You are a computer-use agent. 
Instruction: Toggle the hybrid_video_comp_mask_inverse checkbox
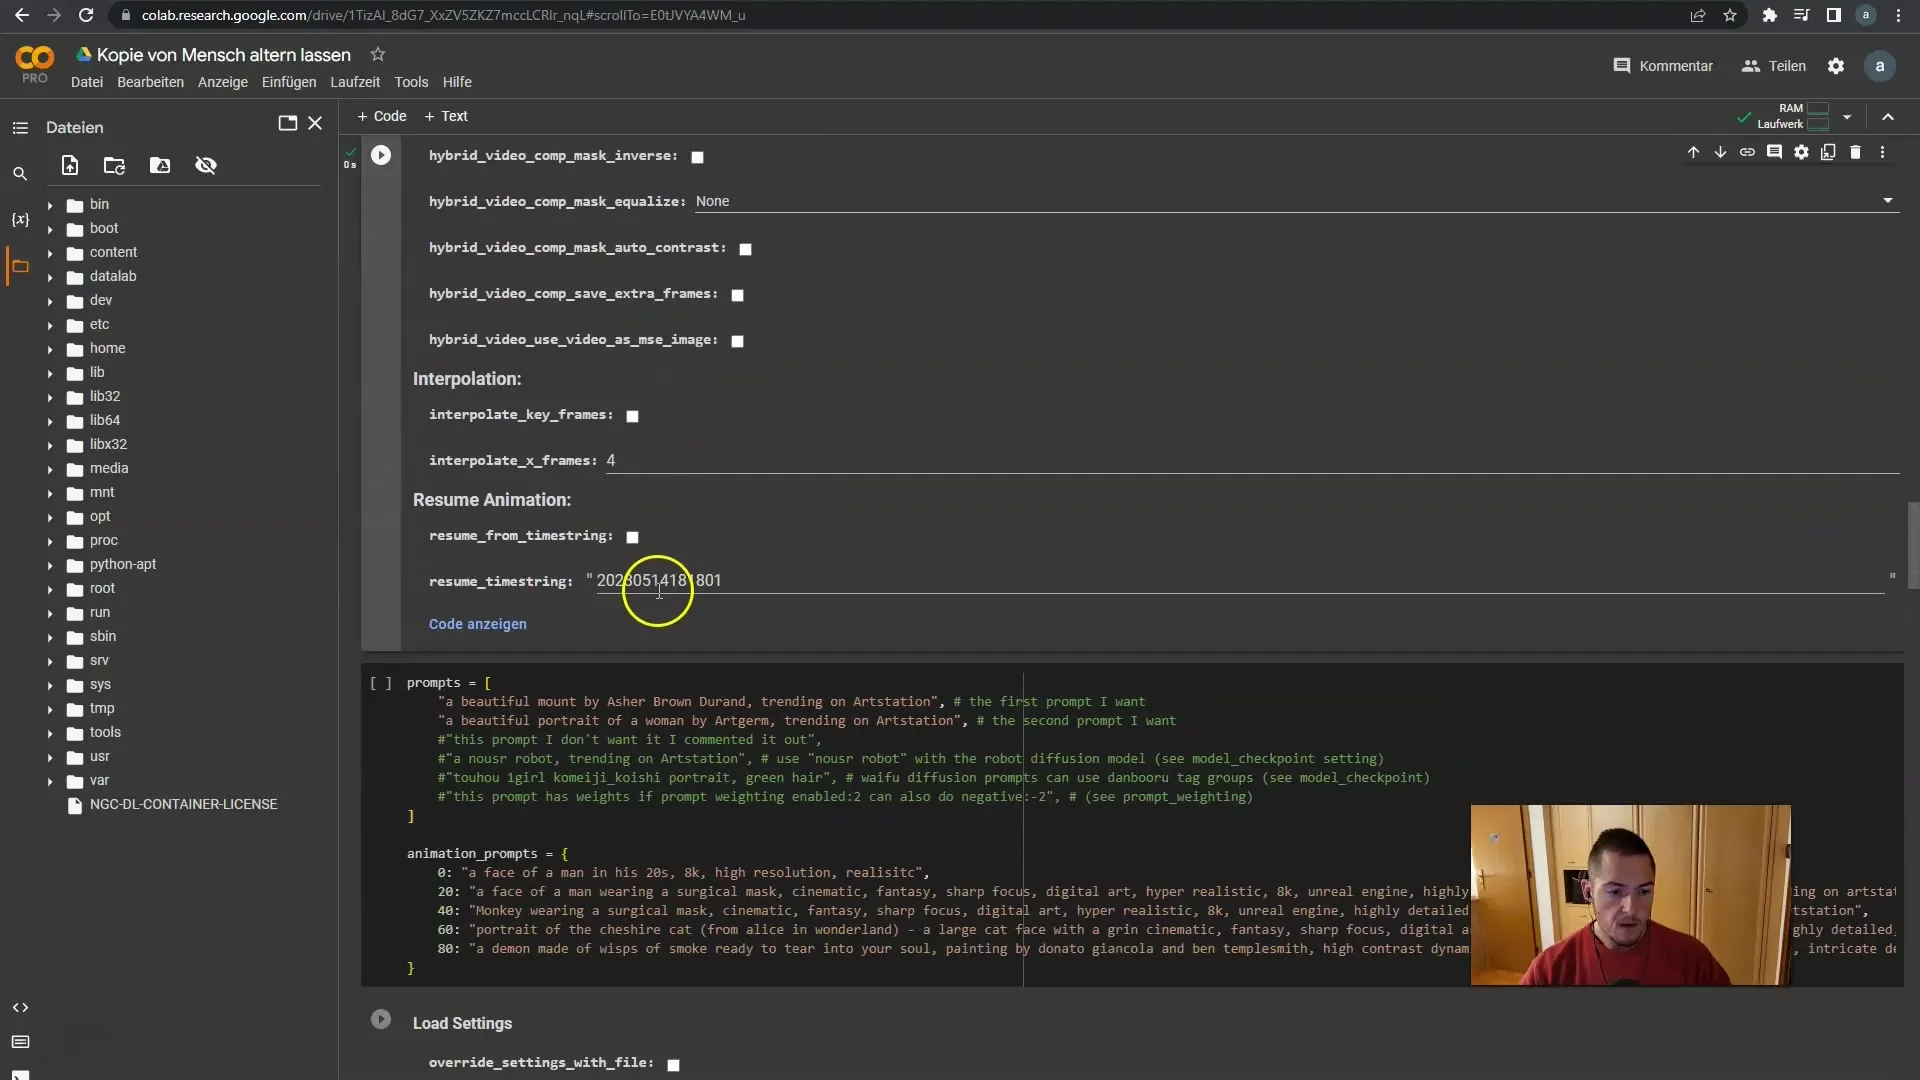click(700, 156)
